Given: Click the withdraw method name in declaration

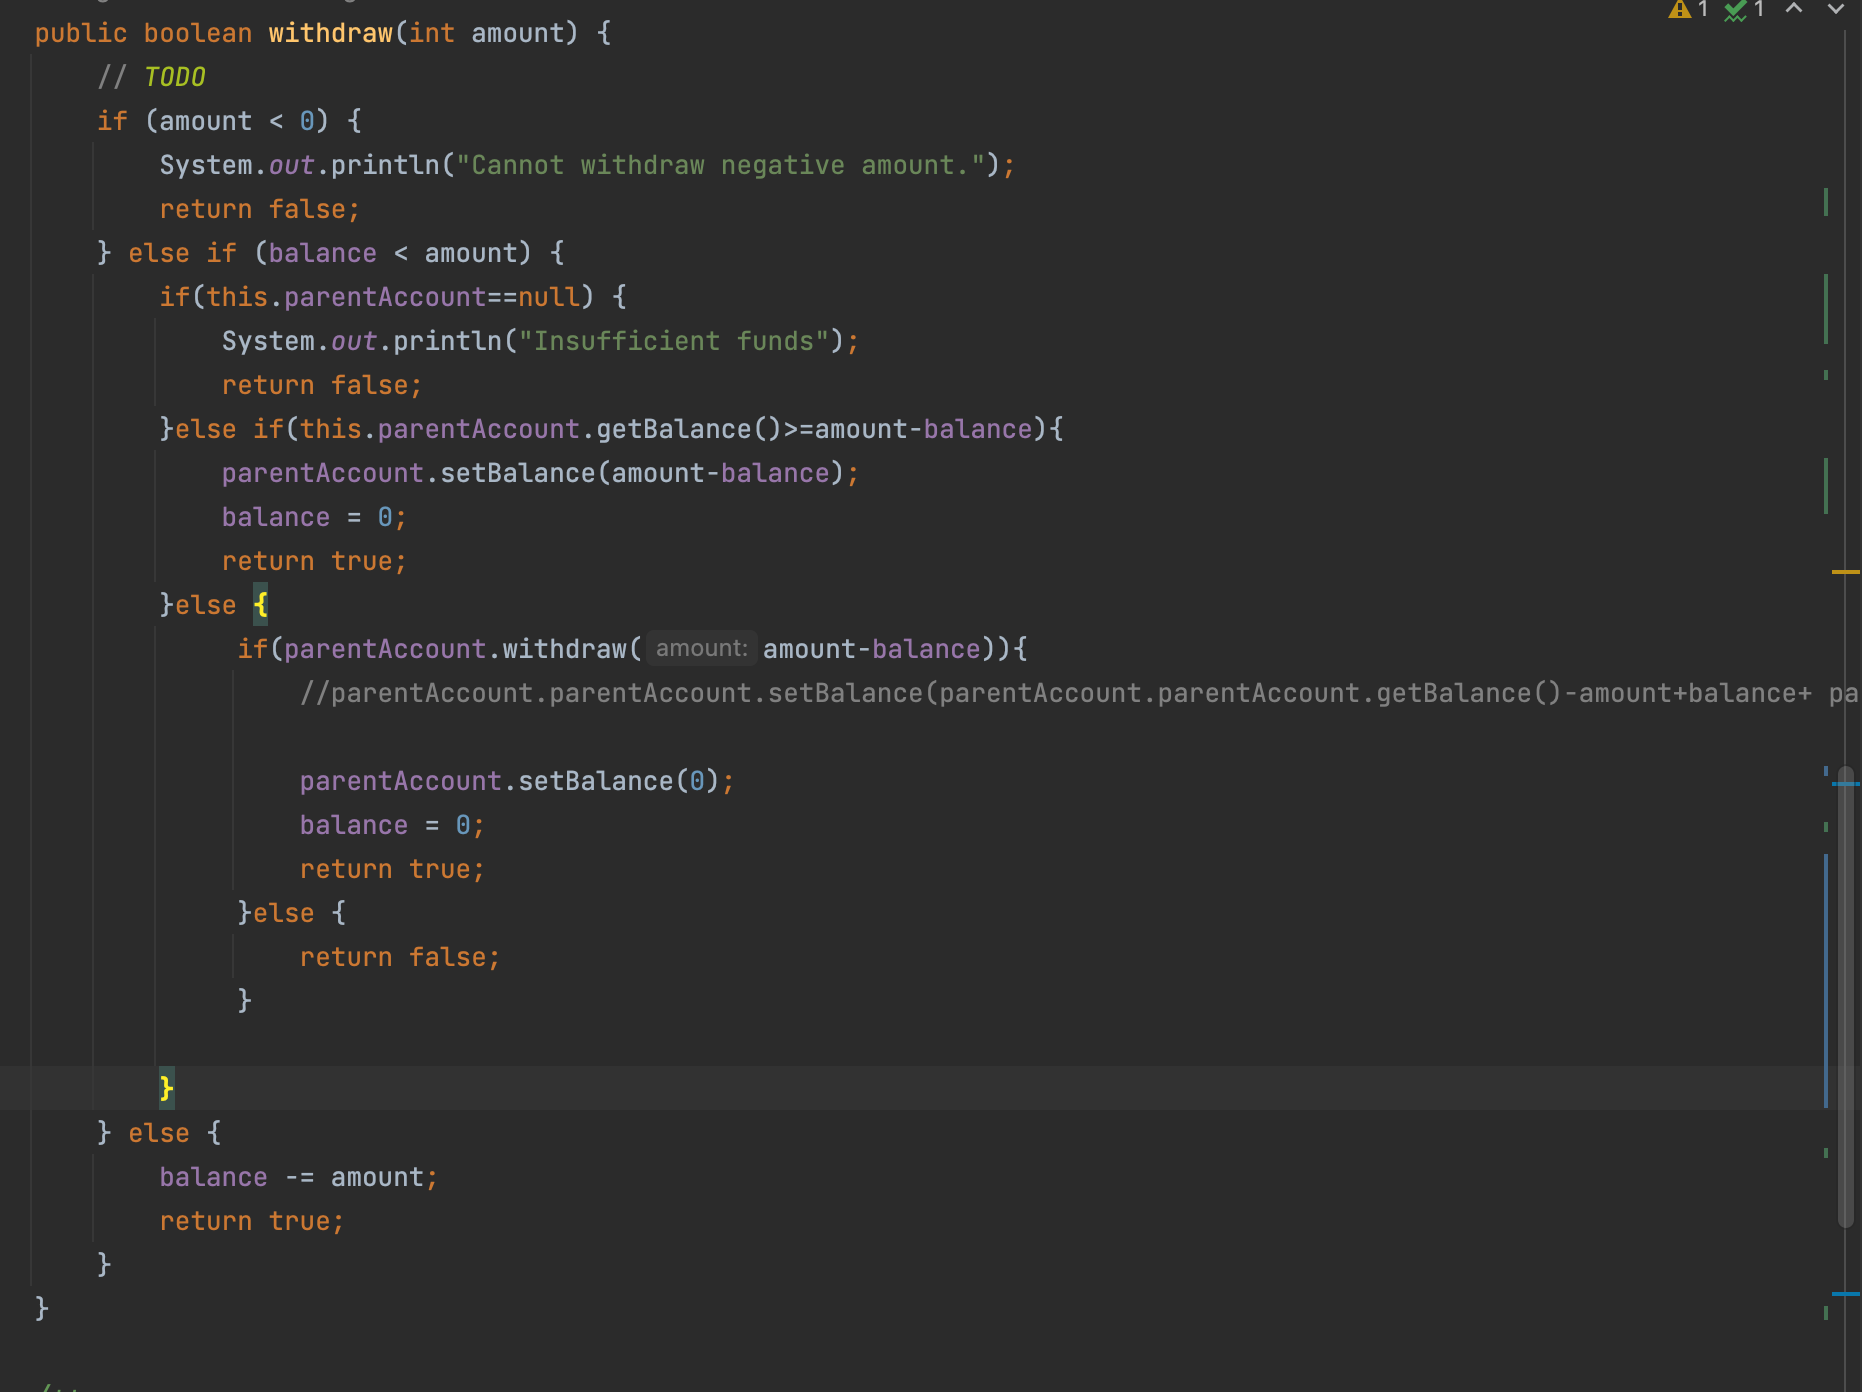Looking at the screenshot, I should 330,33.
